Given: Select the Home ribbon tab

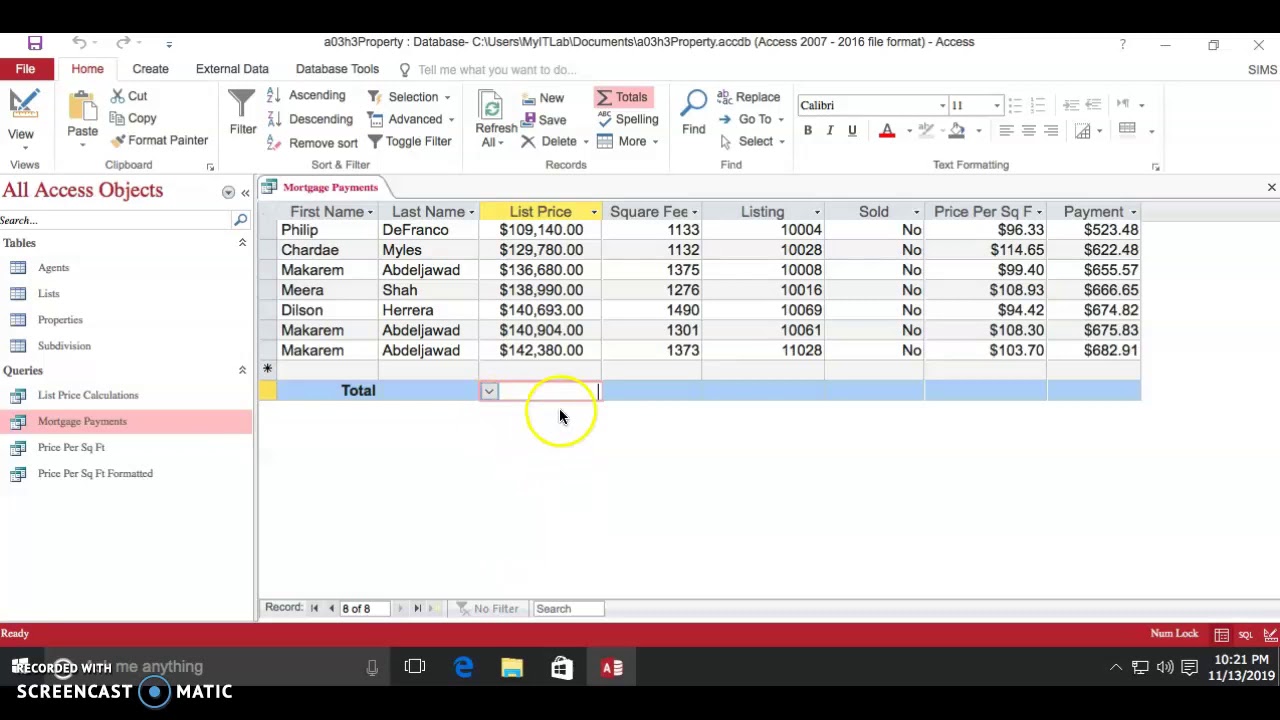Looking at the screenshot, I should pos(87,69).
